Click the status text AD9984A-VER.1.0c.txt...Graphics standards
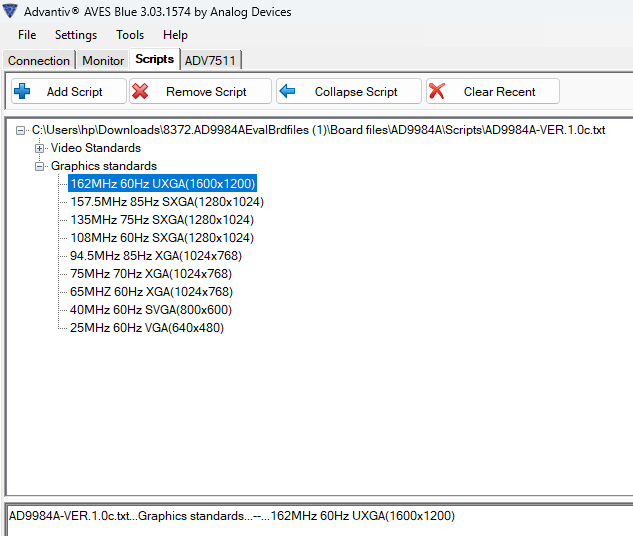The width and height of the screenshot is (633, 536). tap(232, 516)
